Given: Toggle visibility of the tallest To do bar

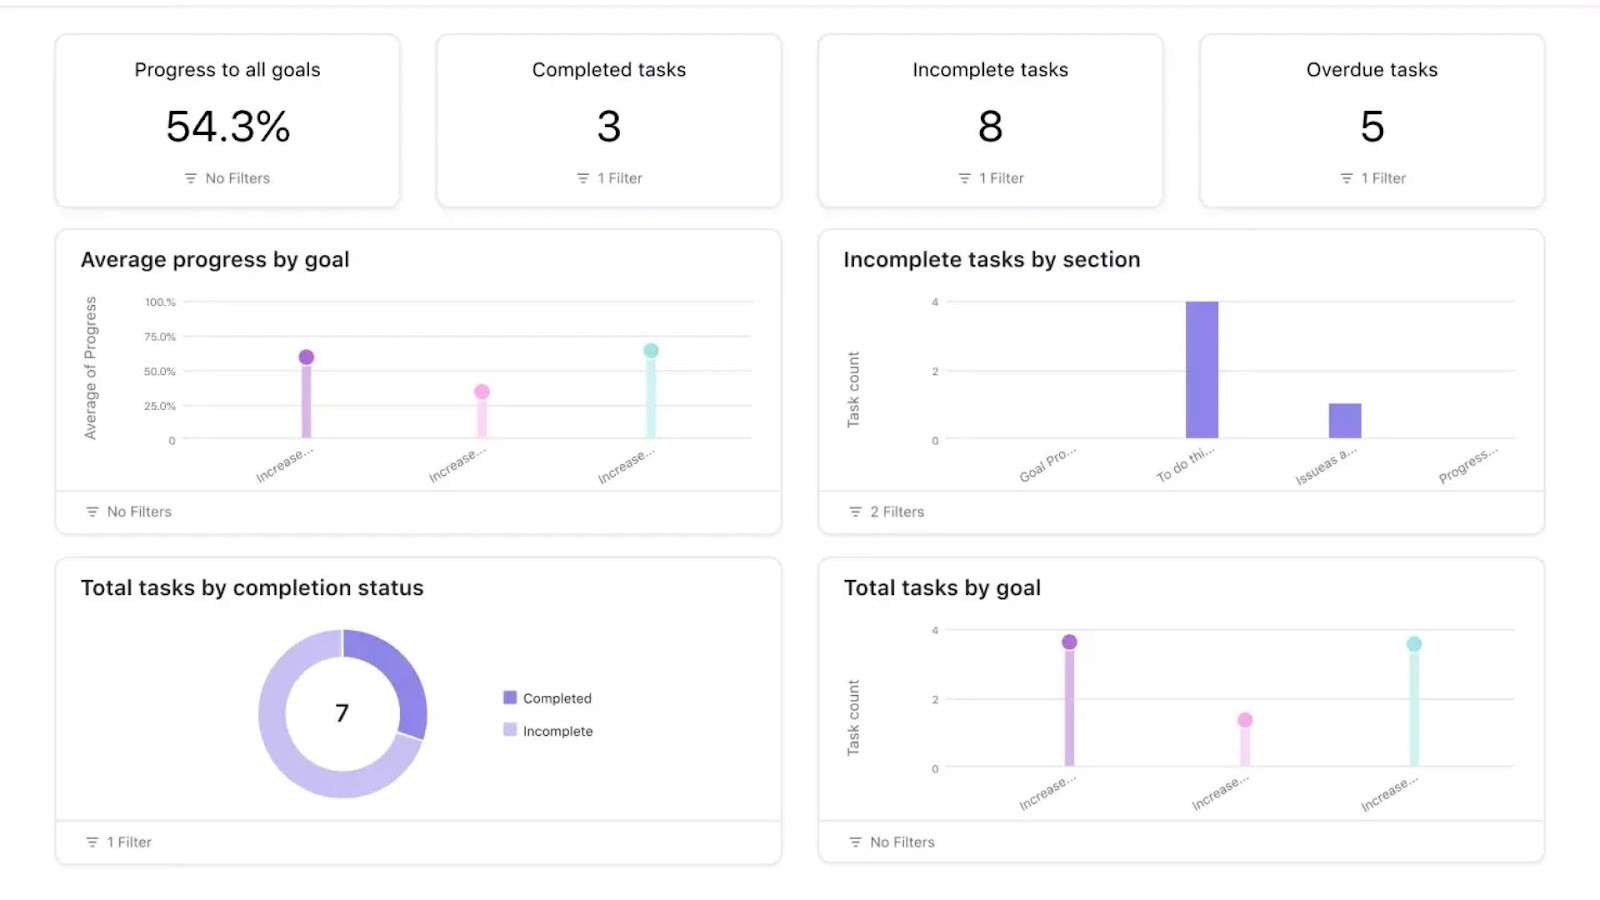Looking at the screenshot, I should (1202, 370).
